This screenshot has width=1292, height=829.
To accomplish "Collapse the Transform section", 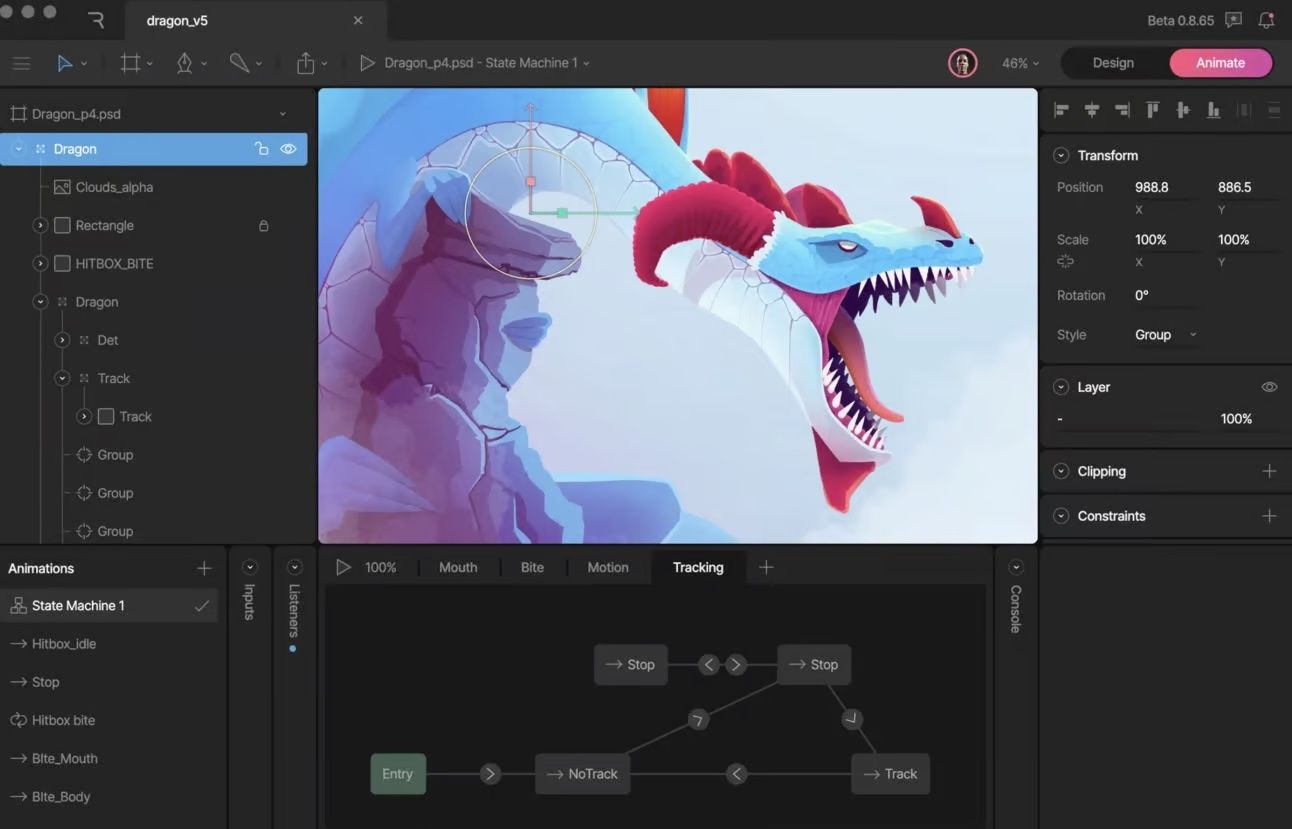I will pos(1061,156).
